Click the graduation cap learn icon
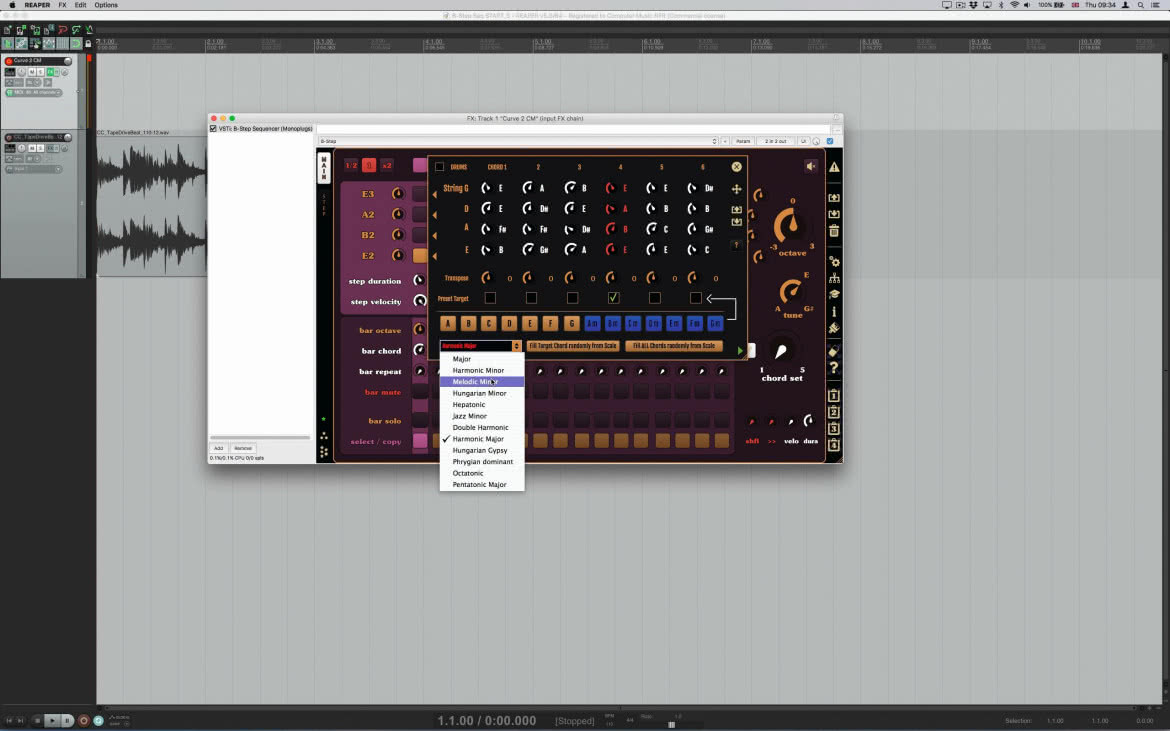1170x731 pixels. click(834, 294)
